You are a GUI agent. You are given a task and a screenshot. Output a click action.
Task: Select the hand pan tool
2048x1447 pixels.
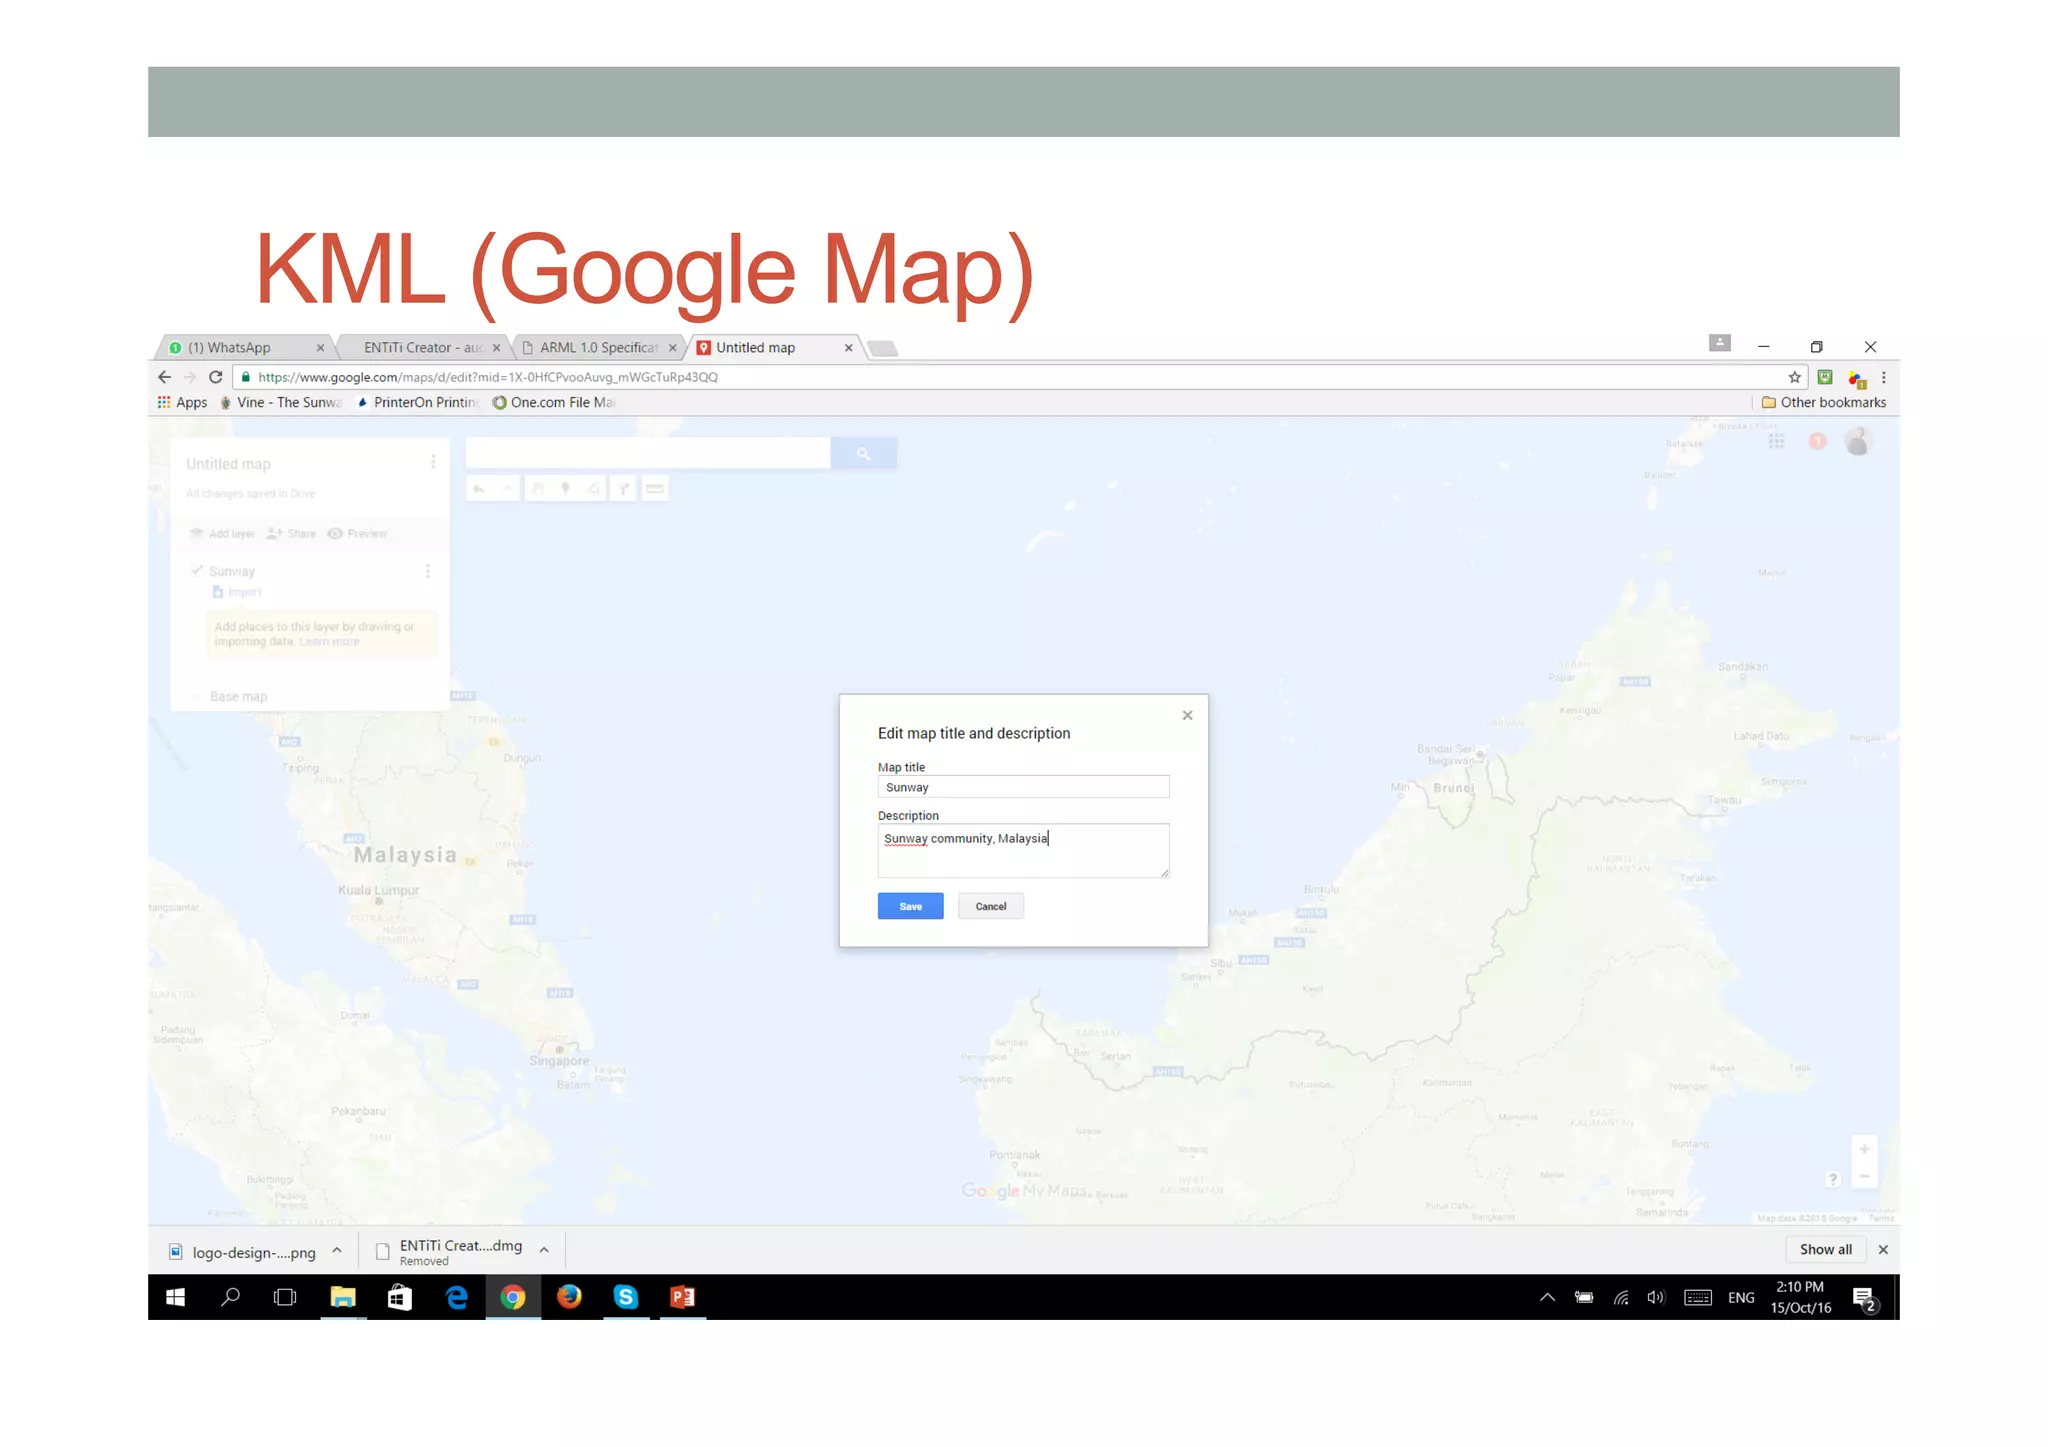click(538, 489)
